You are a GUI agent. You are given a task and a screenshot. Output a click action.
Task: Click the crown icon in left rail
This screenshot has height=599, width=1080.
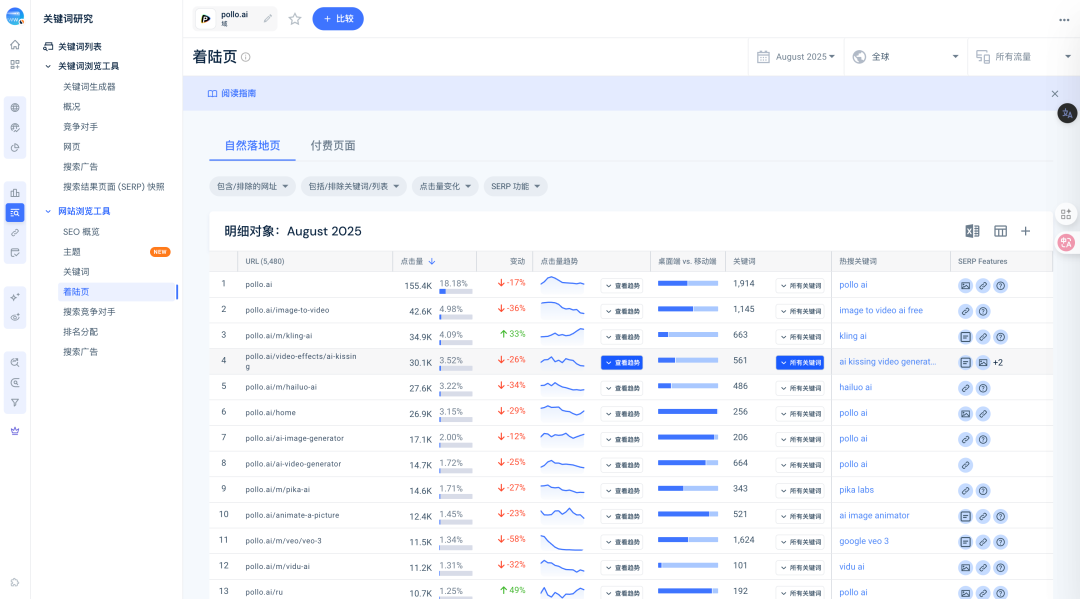pos(14,431)
